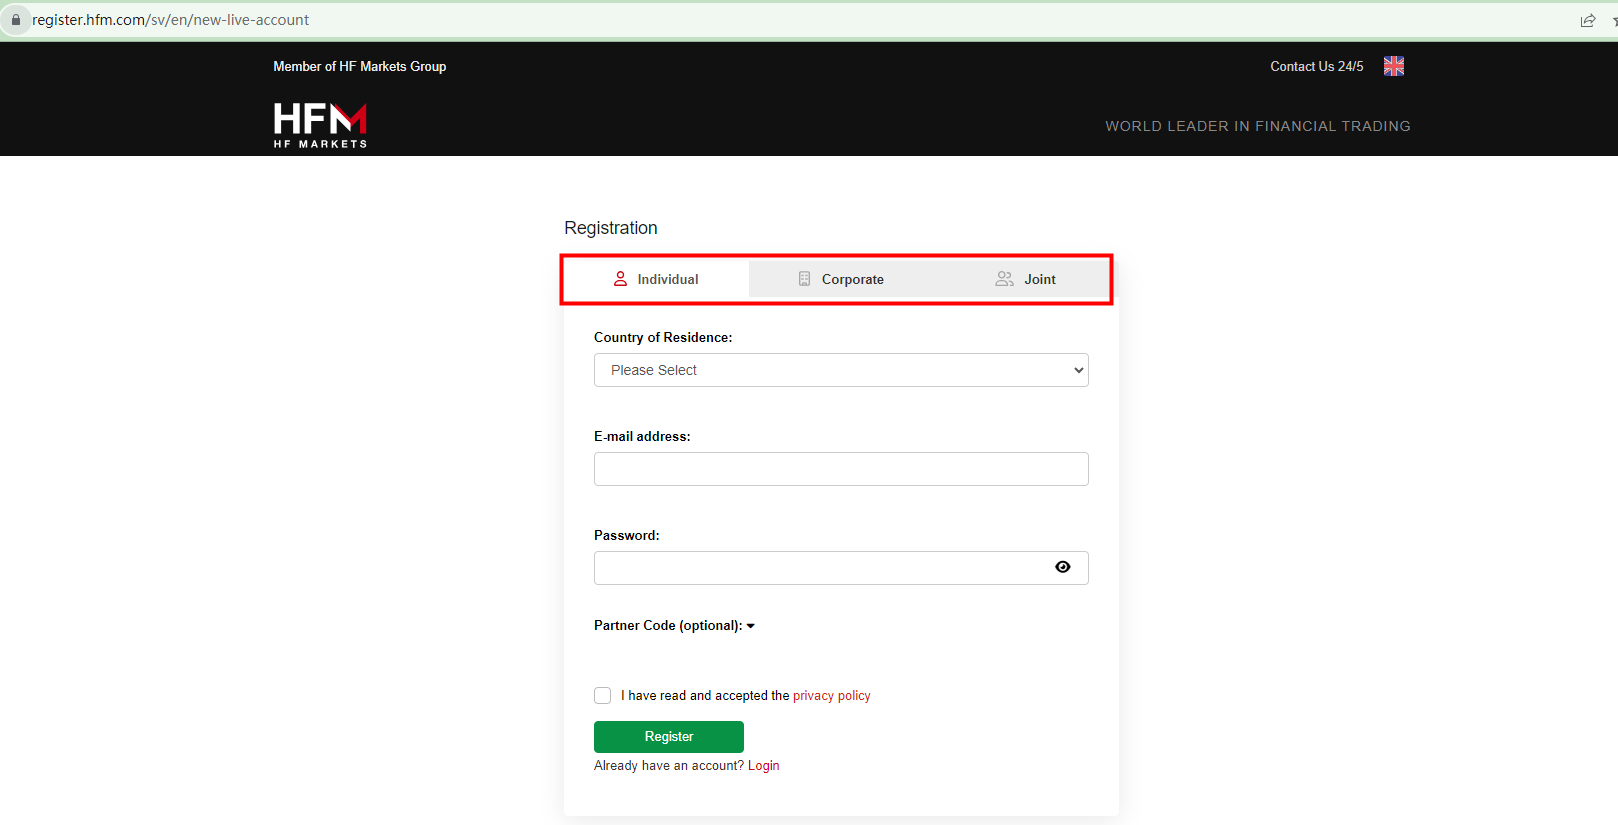The height and width of the screenshot is (825, 1618).
Task: Click the Member of HF Markets Group text
Action: [360, 66]
